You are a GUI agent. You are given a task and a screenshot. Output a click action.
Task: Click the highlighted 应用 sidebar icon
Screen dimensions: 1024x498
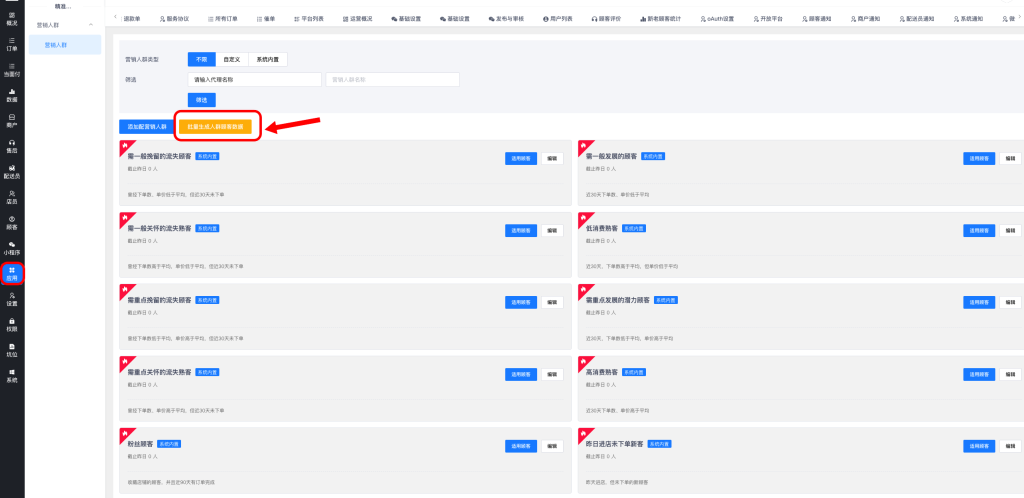12,273
